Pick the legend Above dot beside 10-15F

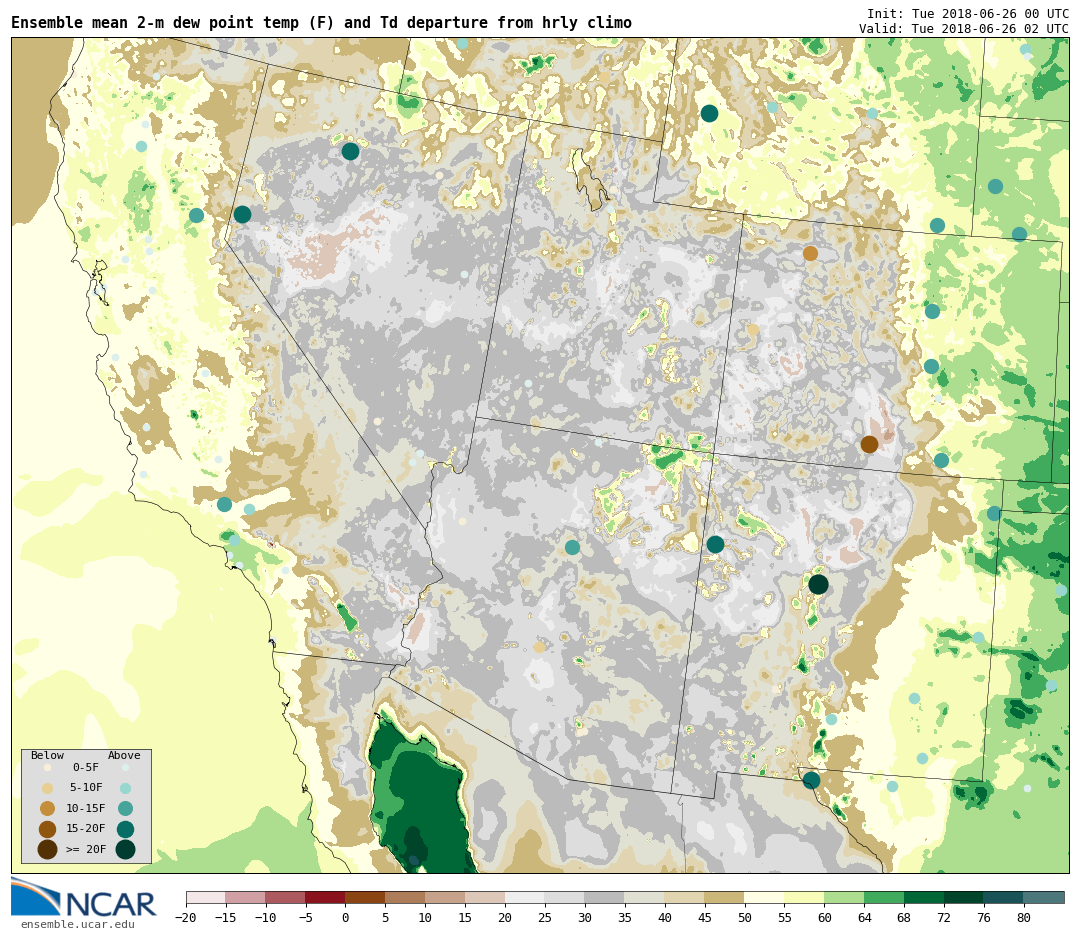tap(125, 809)
